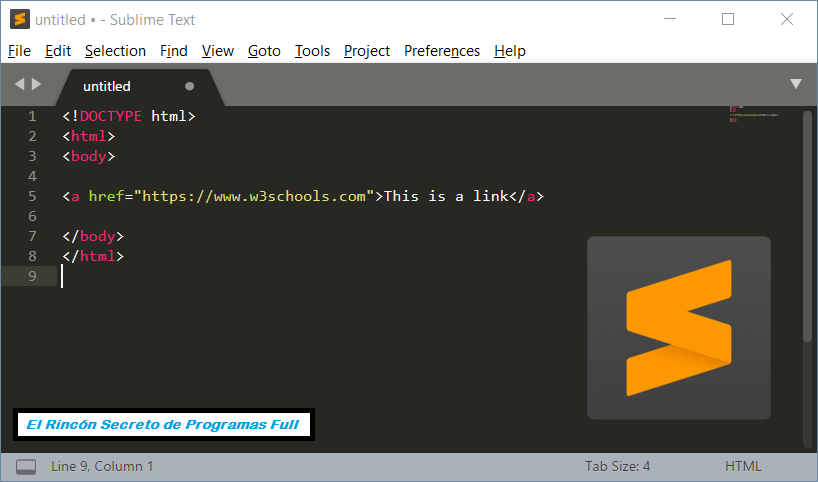This screenshot has width=818, height=482.
Task: Select the untitled tab
Action: (107, 86)
